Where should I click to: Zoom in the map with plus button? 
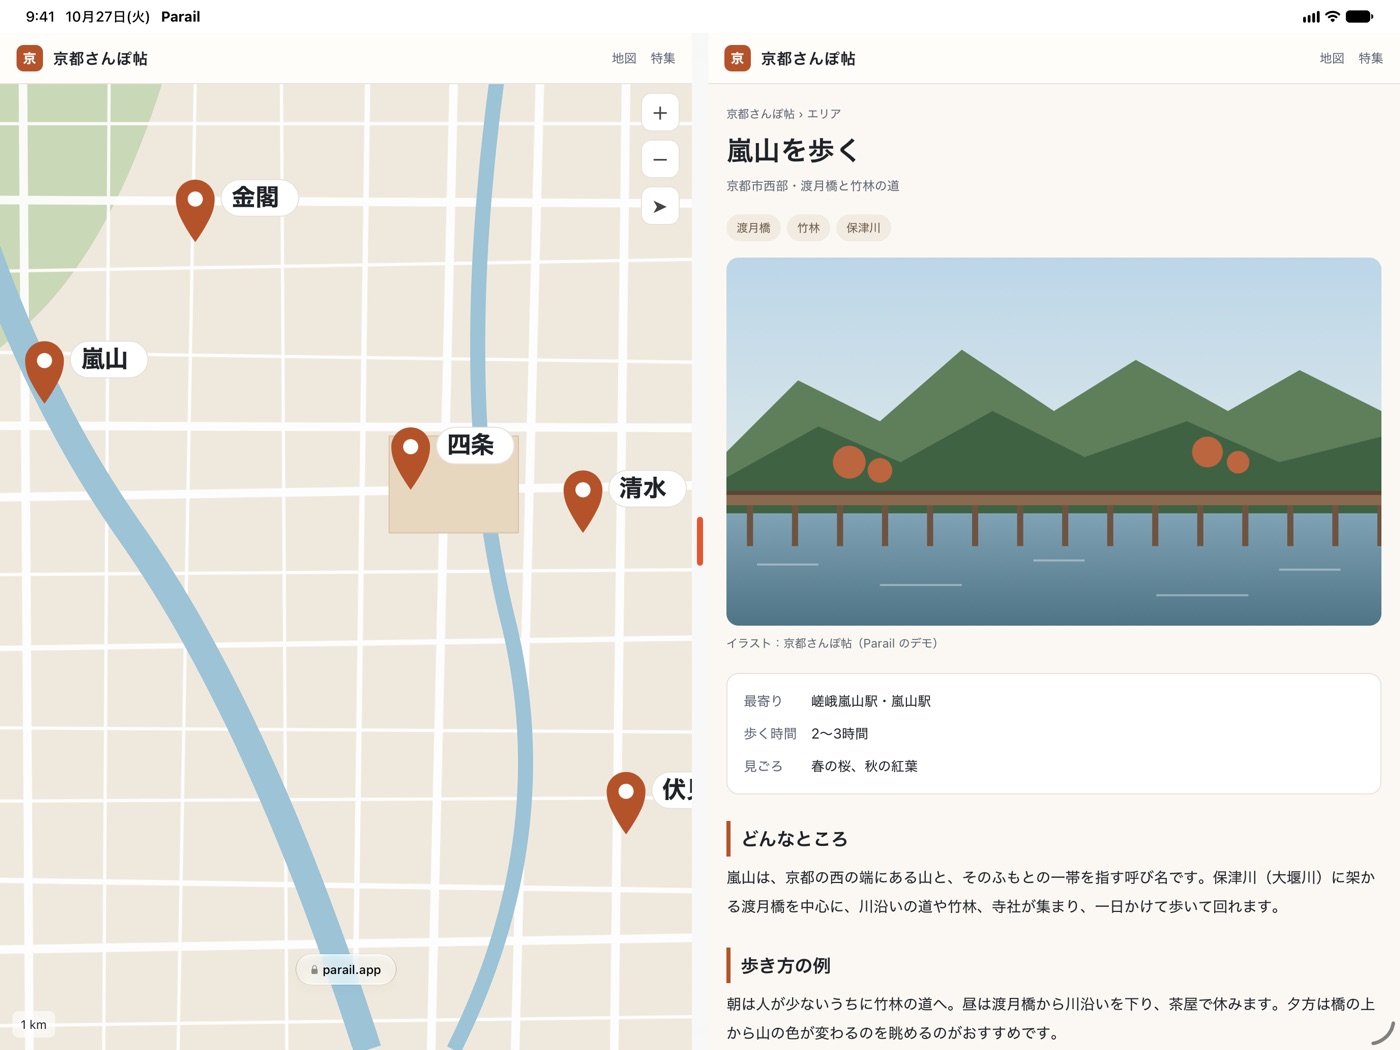click(660, 113)
